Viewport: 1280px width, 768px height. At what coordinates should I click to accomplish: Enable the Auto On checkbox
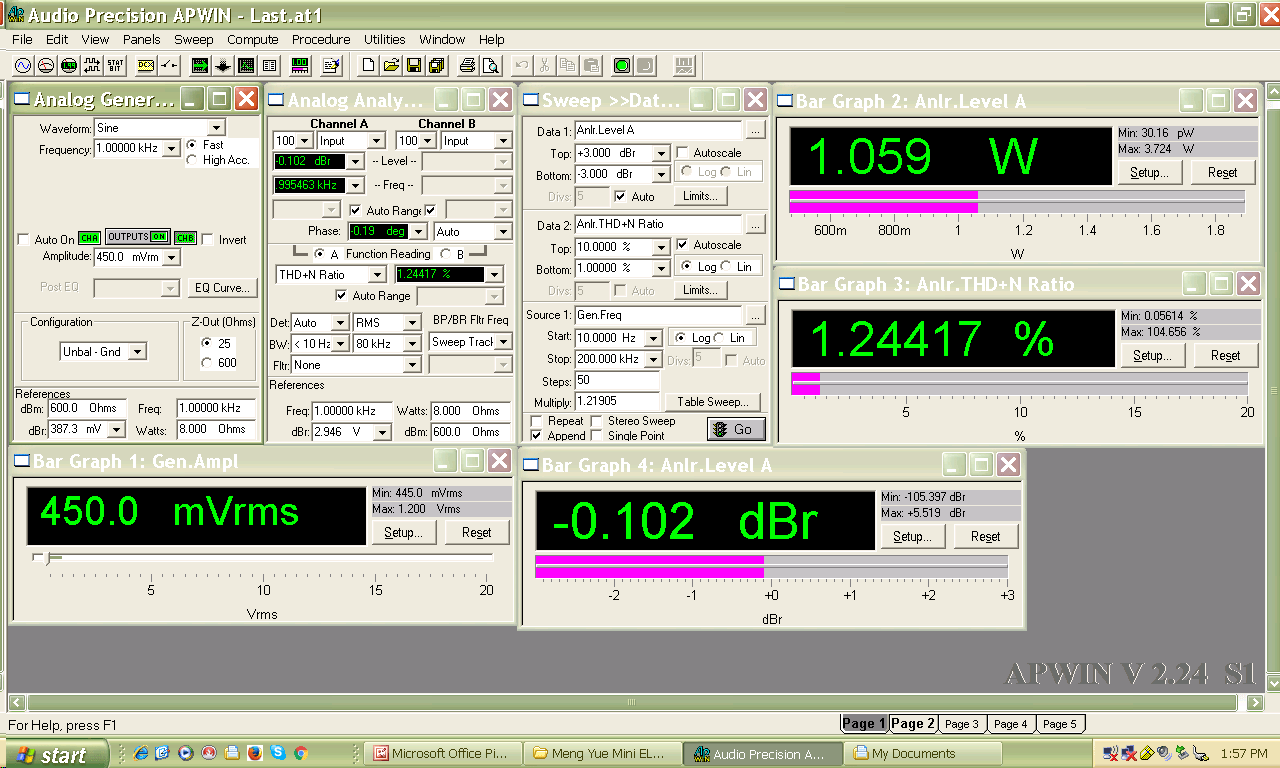tap(24, 240)
